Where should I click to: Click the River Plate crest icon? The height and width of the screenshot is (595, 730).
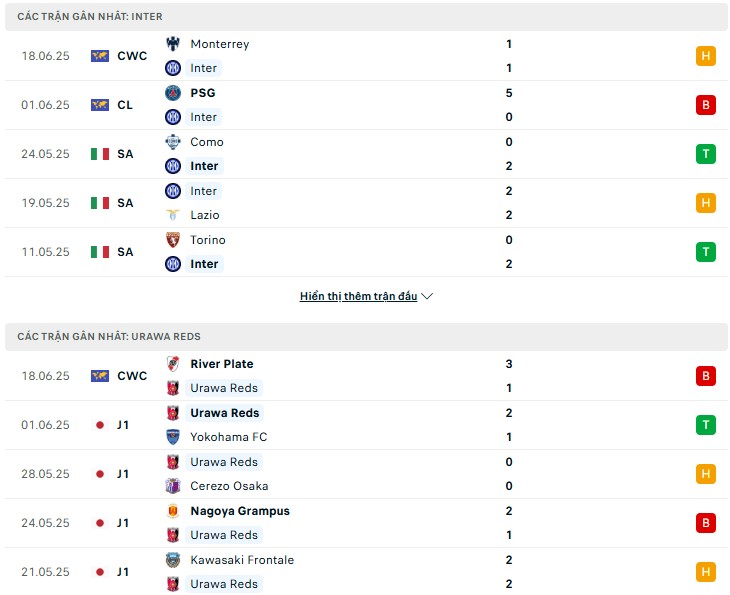pos(173,364)
